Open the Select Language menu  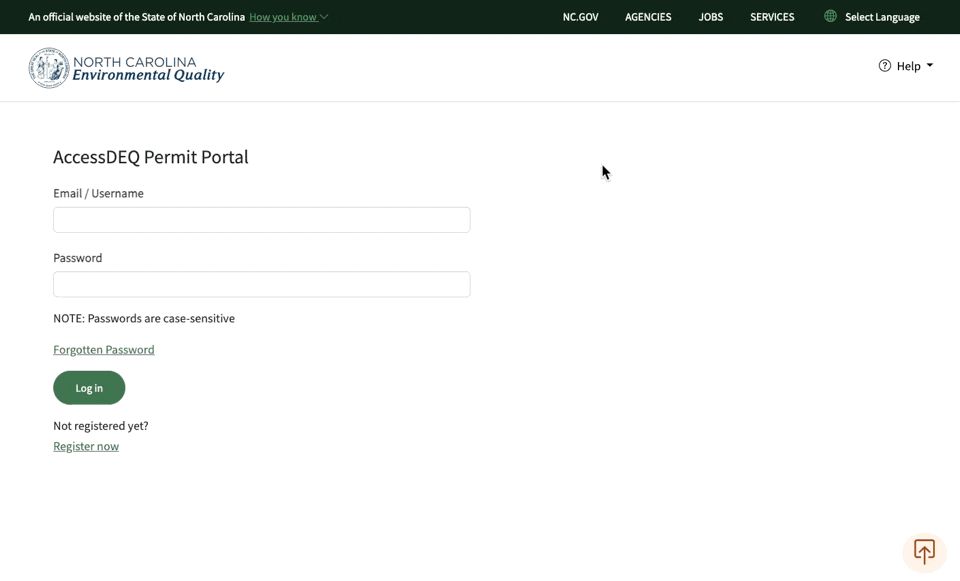click(x=882, y=17)
